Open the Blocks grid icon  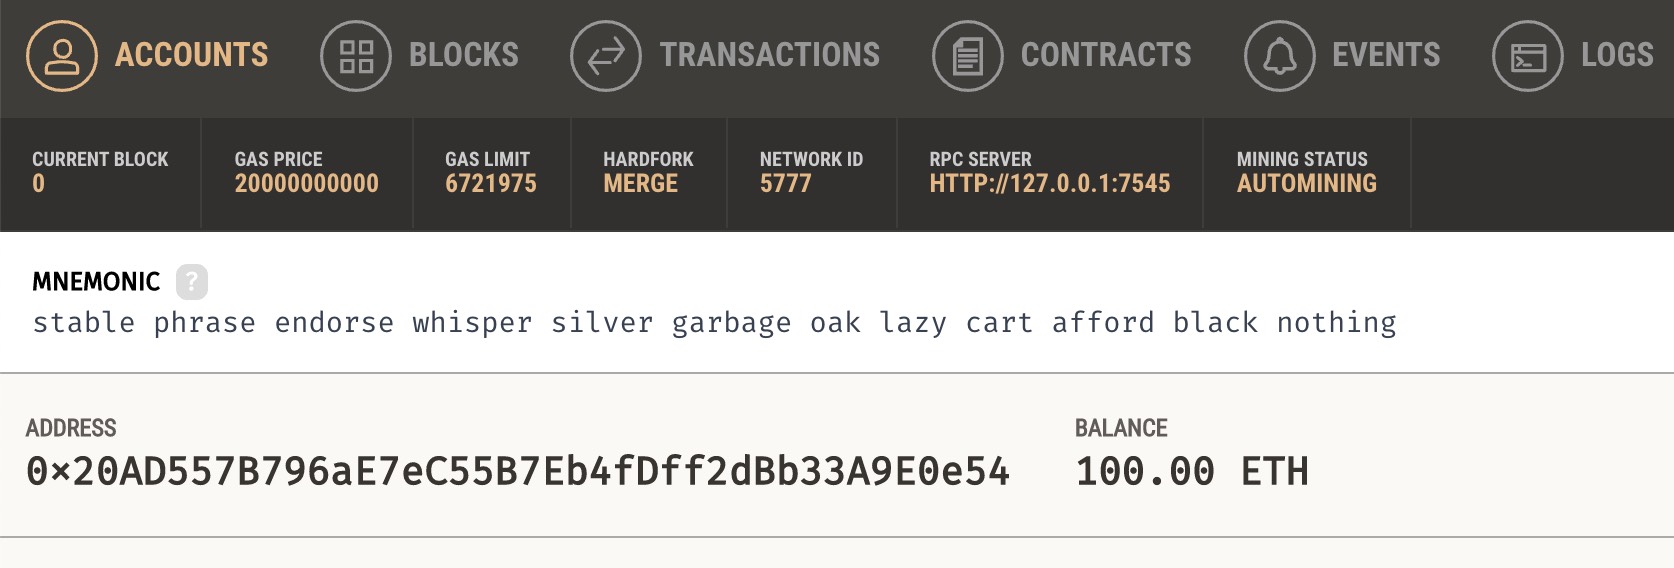[x=356, y=56]
